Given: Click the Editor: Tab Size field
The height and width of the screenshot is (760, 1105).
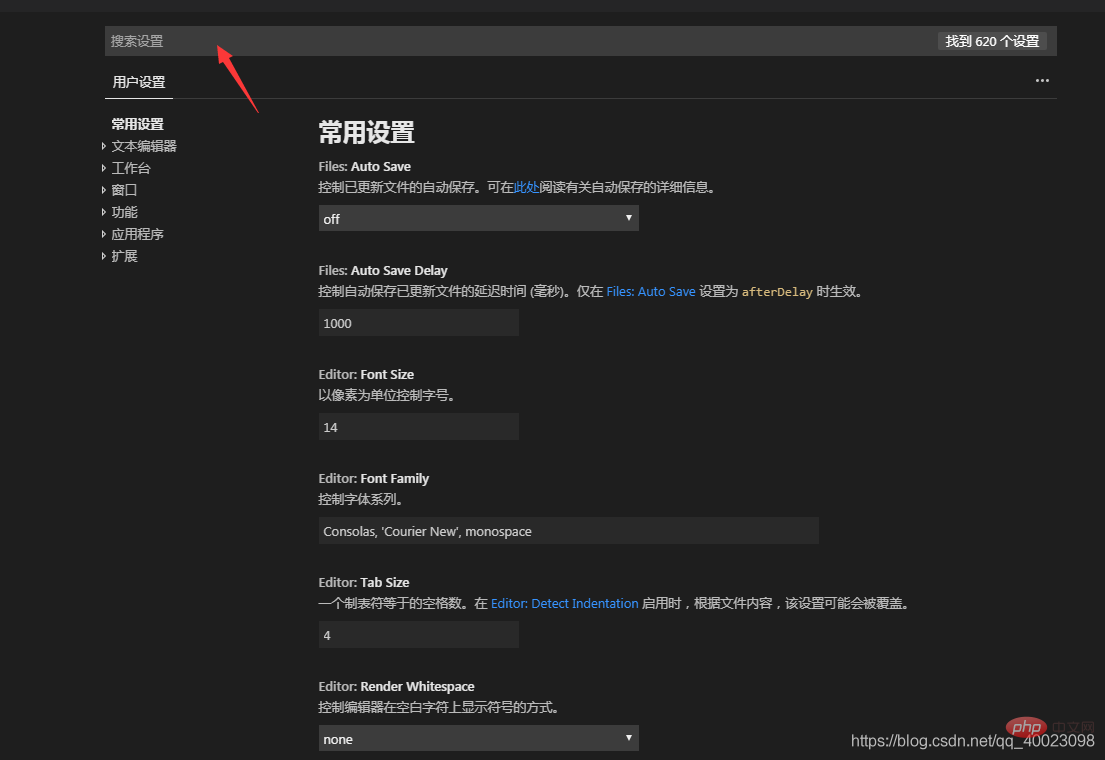Looking at the screenshot, I should point(418,634).
